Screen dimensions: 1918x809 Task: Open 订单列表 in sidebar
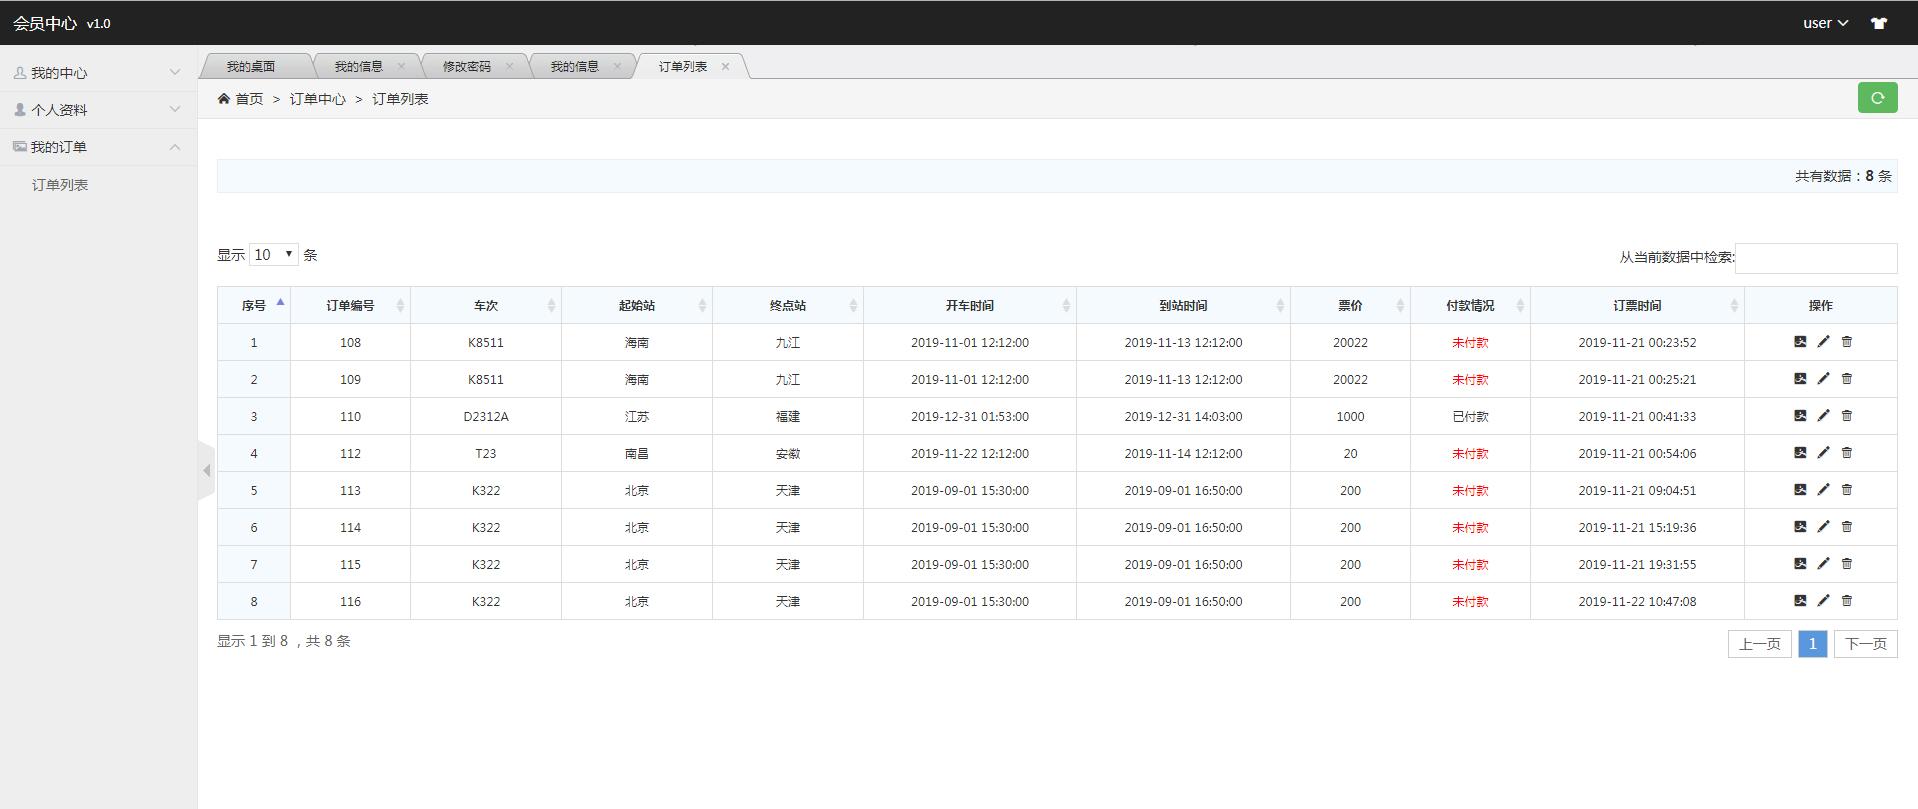pyautogui.click(x=60, y=185)
